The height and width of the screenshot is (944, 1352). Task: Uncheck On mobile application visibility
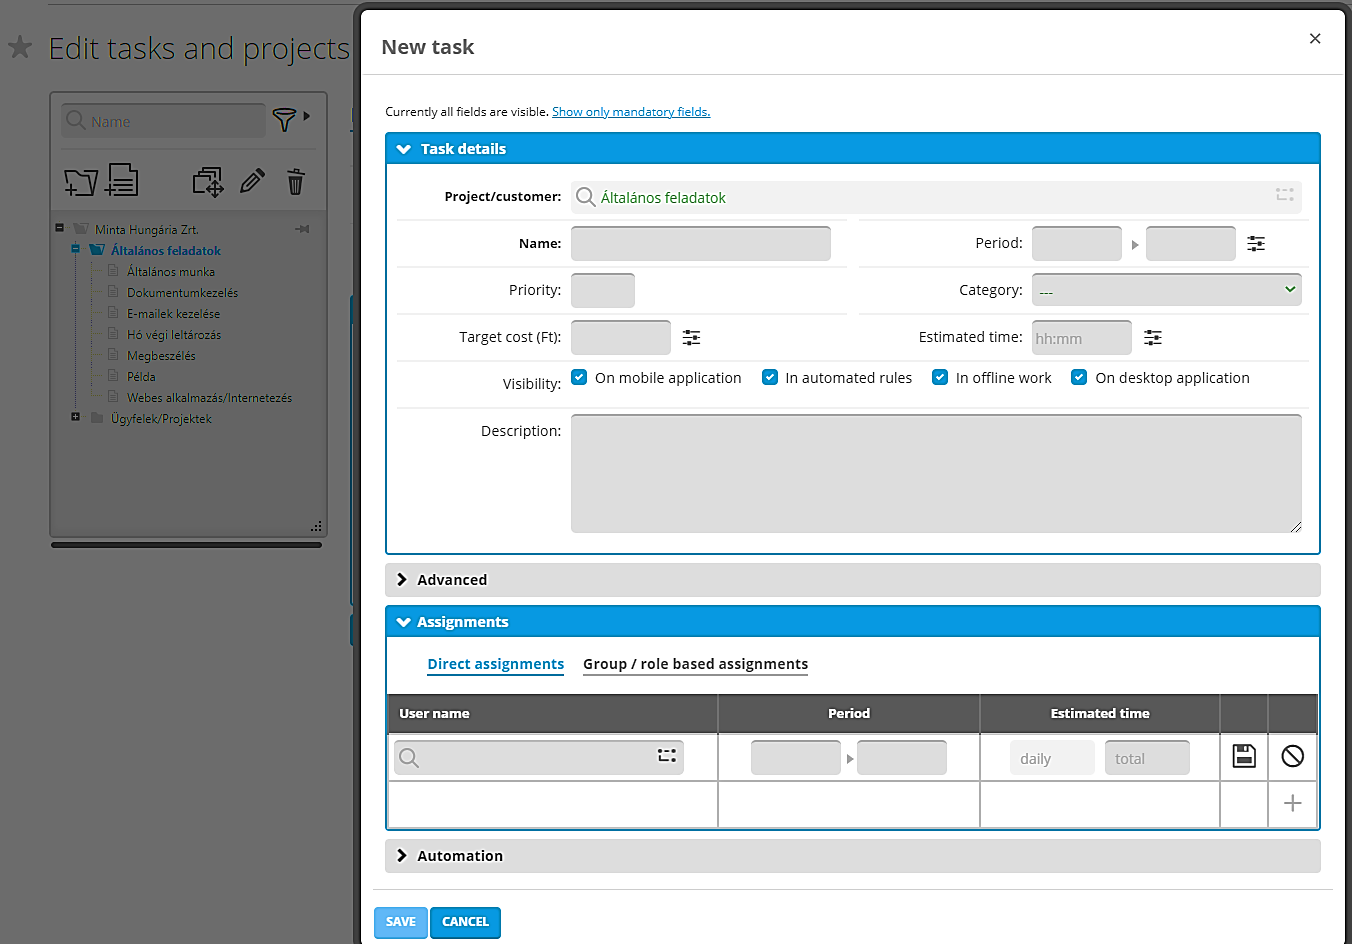click(579, 377)
